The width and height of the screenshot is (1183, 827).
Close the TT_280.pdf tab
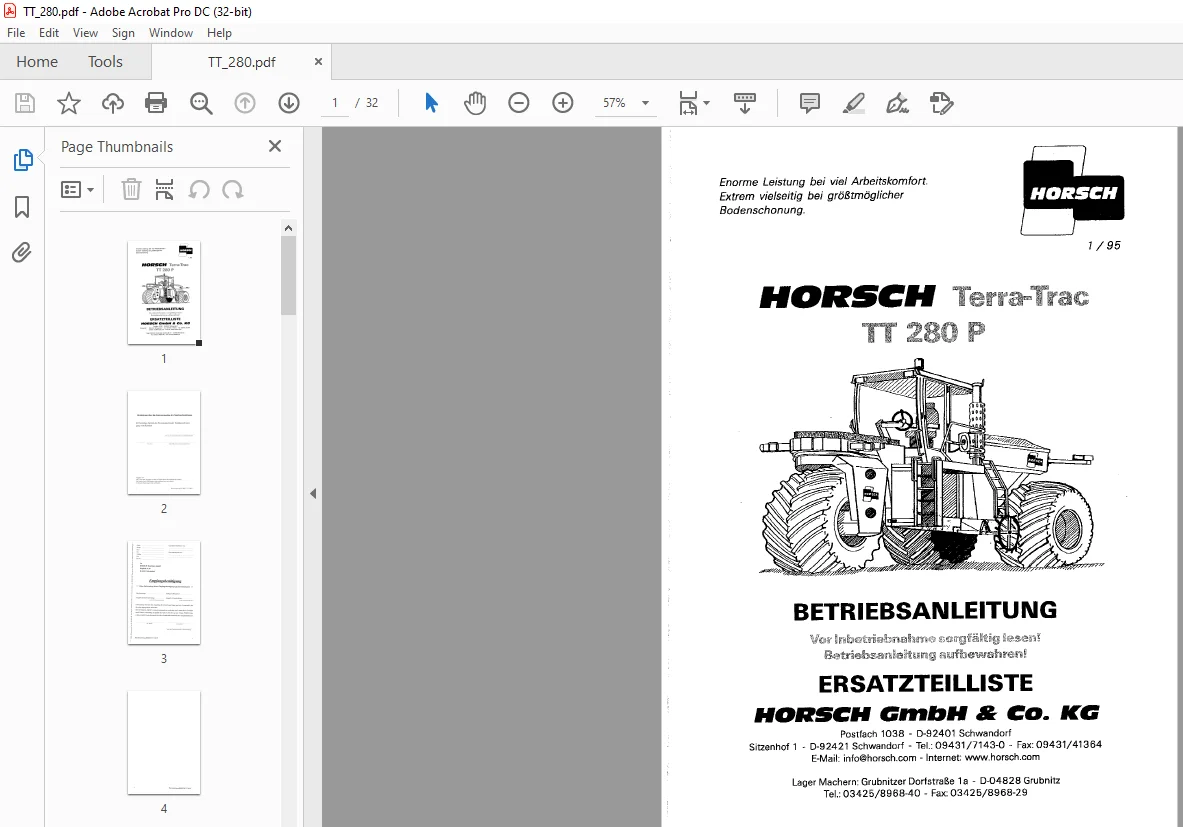click(x=318, y=62)
